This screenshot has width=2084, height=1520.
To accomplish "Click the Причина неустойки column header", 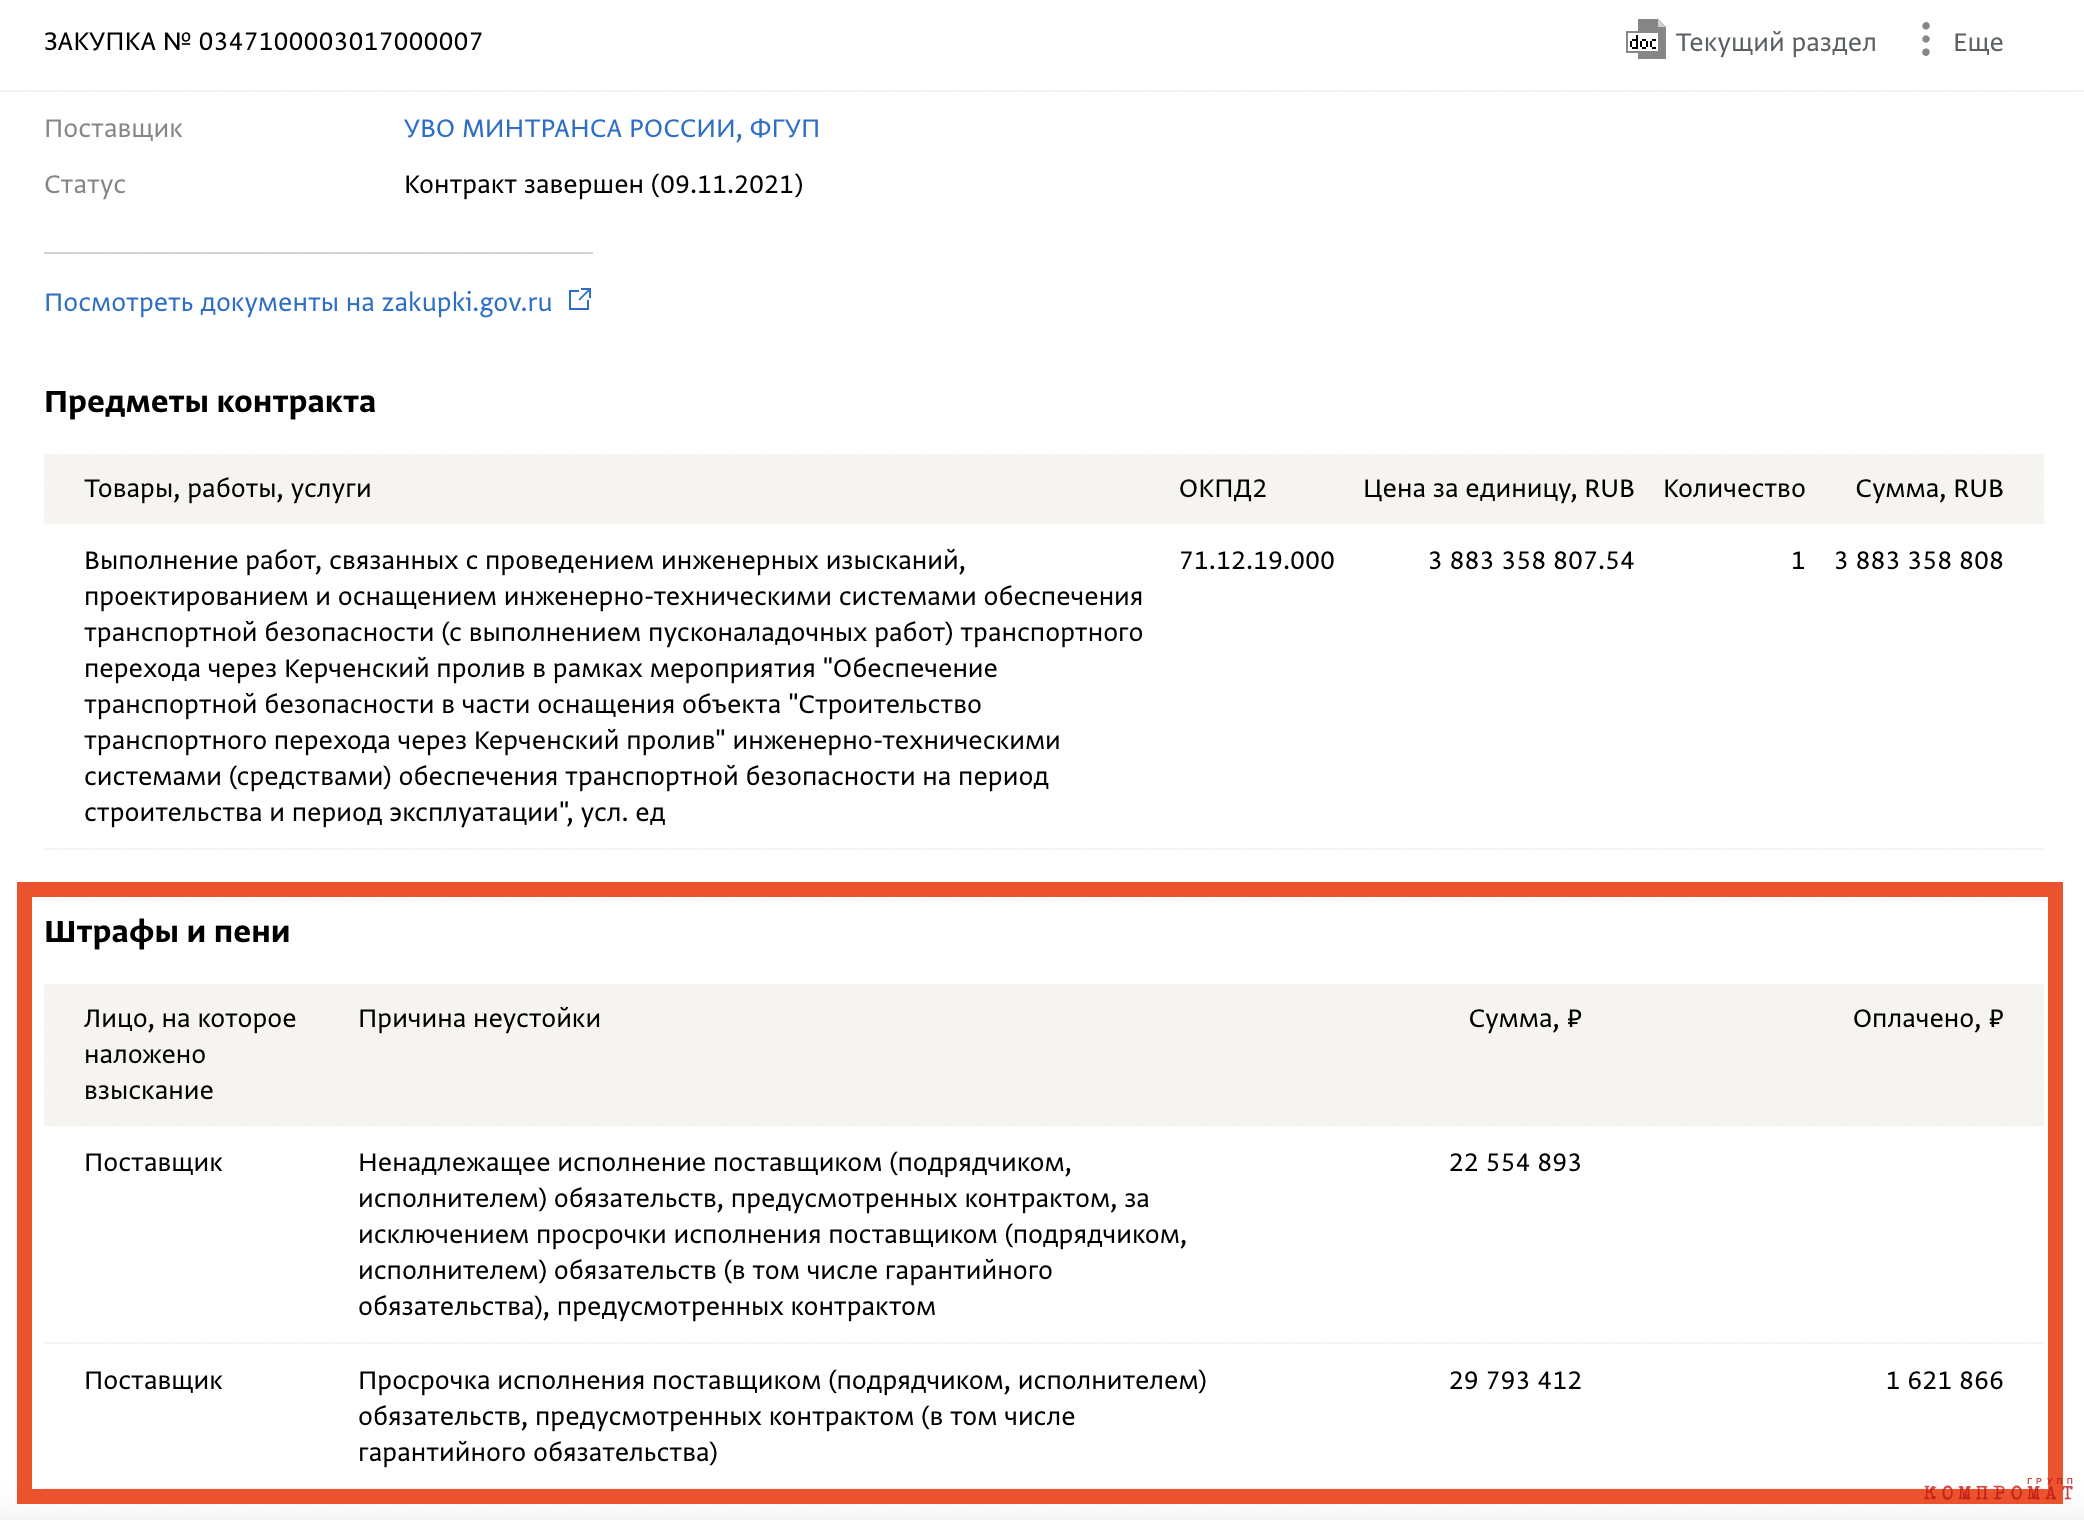I will (x=479, y=1018).
